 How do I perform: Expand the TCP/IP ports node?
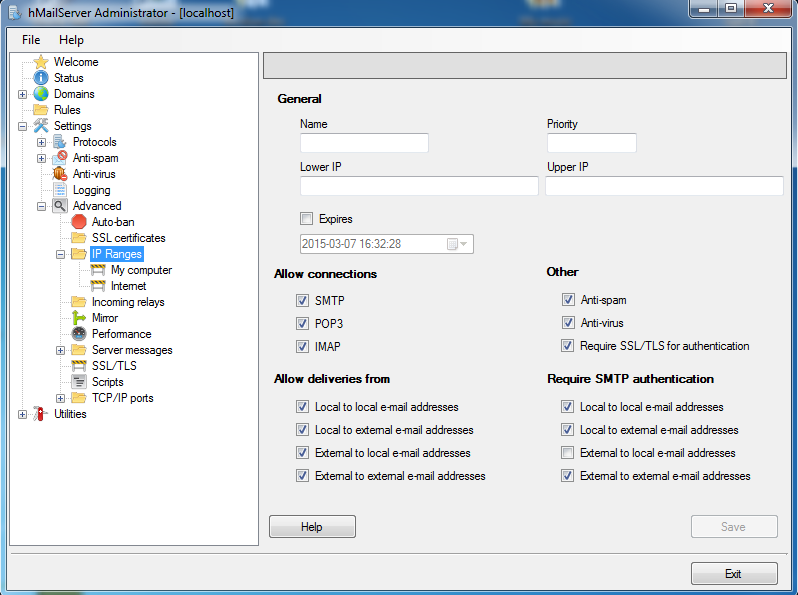[61, 398]
